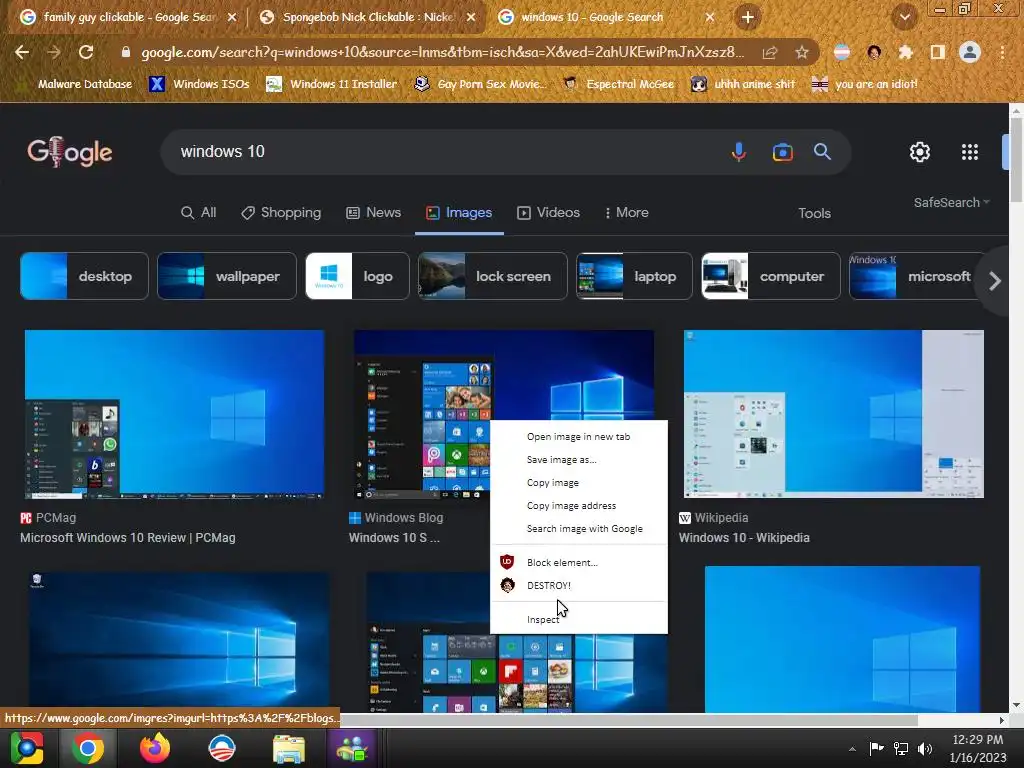Click the volume speaker tray icon
This screenshot has height=768, width=1024.
(925, 748)
